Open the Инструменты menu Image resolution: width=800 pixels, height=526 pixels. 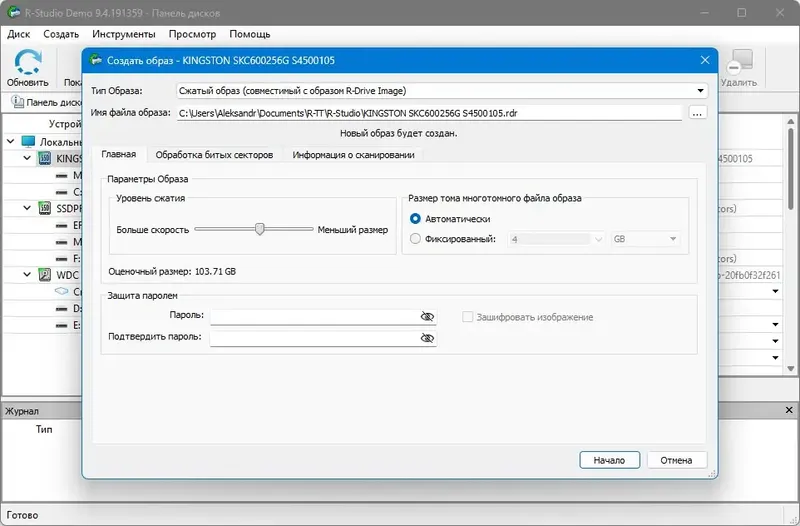124,34
